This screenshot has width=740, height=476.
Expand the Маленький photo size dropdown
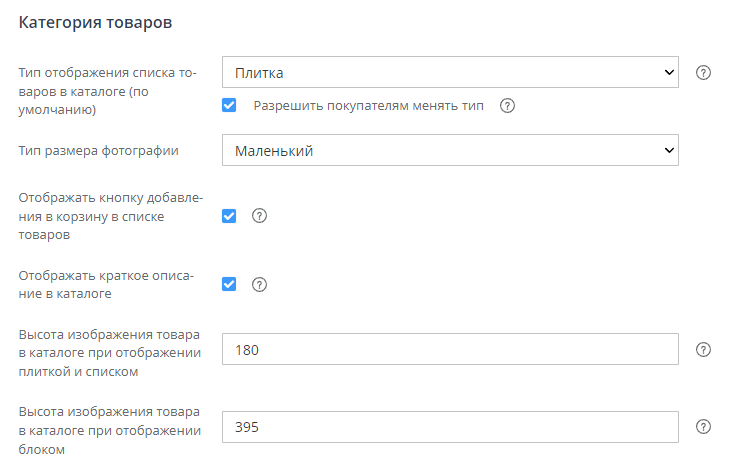click(x=450, y=151)
